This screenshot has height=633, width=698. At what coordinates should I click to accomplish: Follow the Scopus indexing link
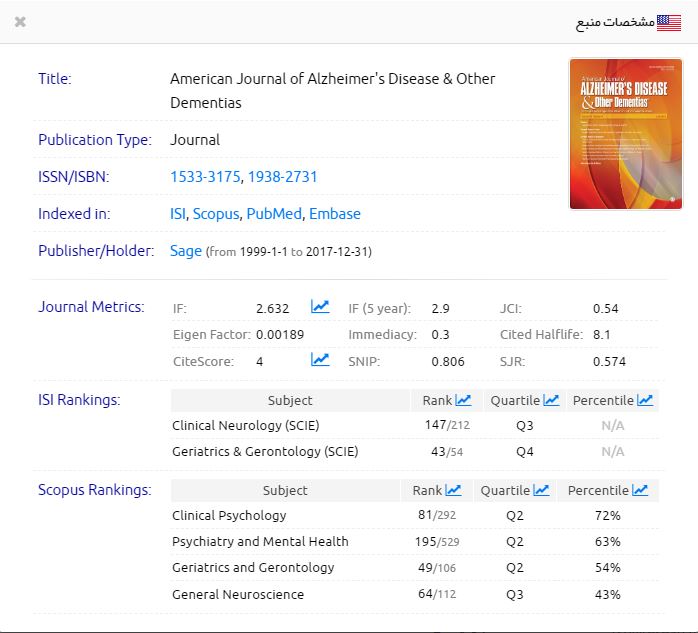(x=216, y=214)
